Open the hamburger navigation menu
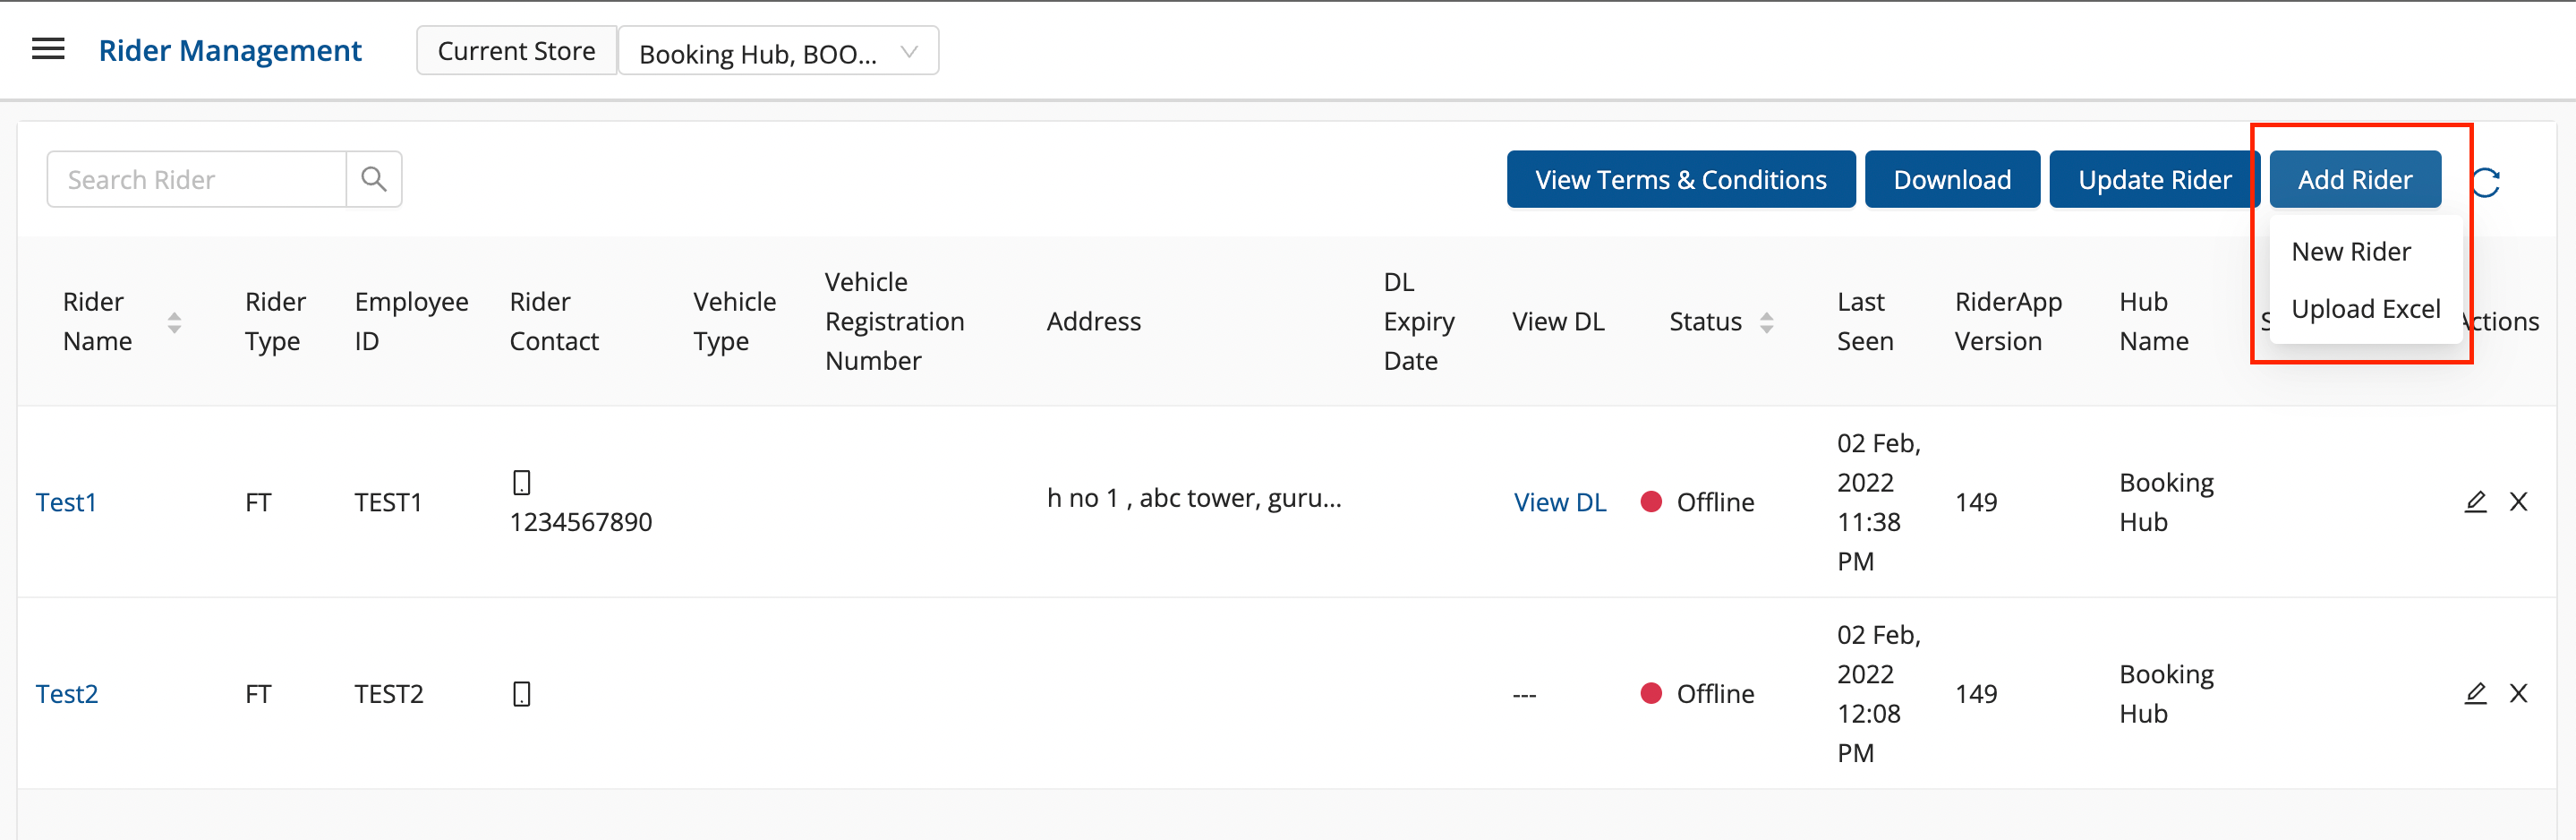The height and width of the screenshot is (840, 2576). (x=48, y=49)
